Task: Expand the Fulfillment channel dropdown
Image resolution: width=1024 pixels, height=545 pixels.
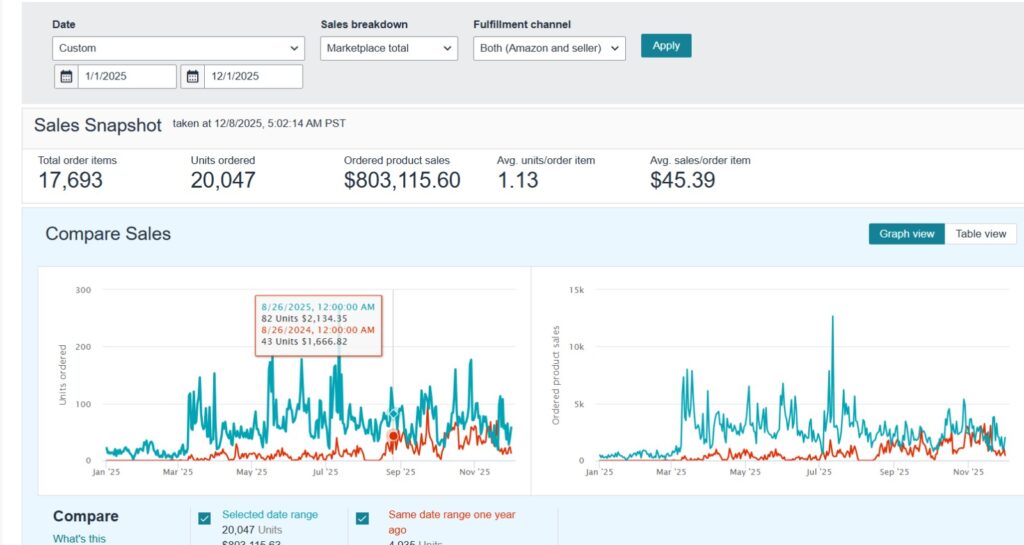Action: [x=548, y=48]
